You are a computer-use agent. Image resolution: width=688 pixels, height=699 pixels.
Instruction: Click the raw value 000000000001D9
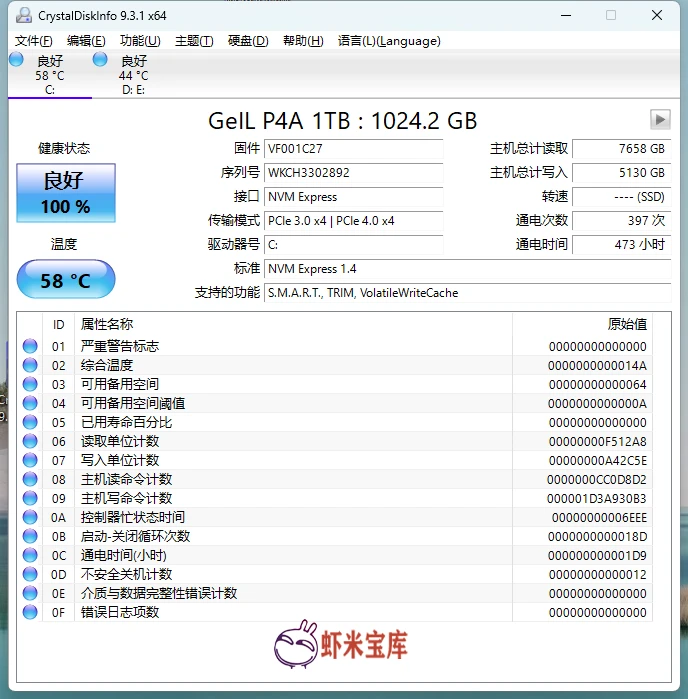(x=597, y=555)
